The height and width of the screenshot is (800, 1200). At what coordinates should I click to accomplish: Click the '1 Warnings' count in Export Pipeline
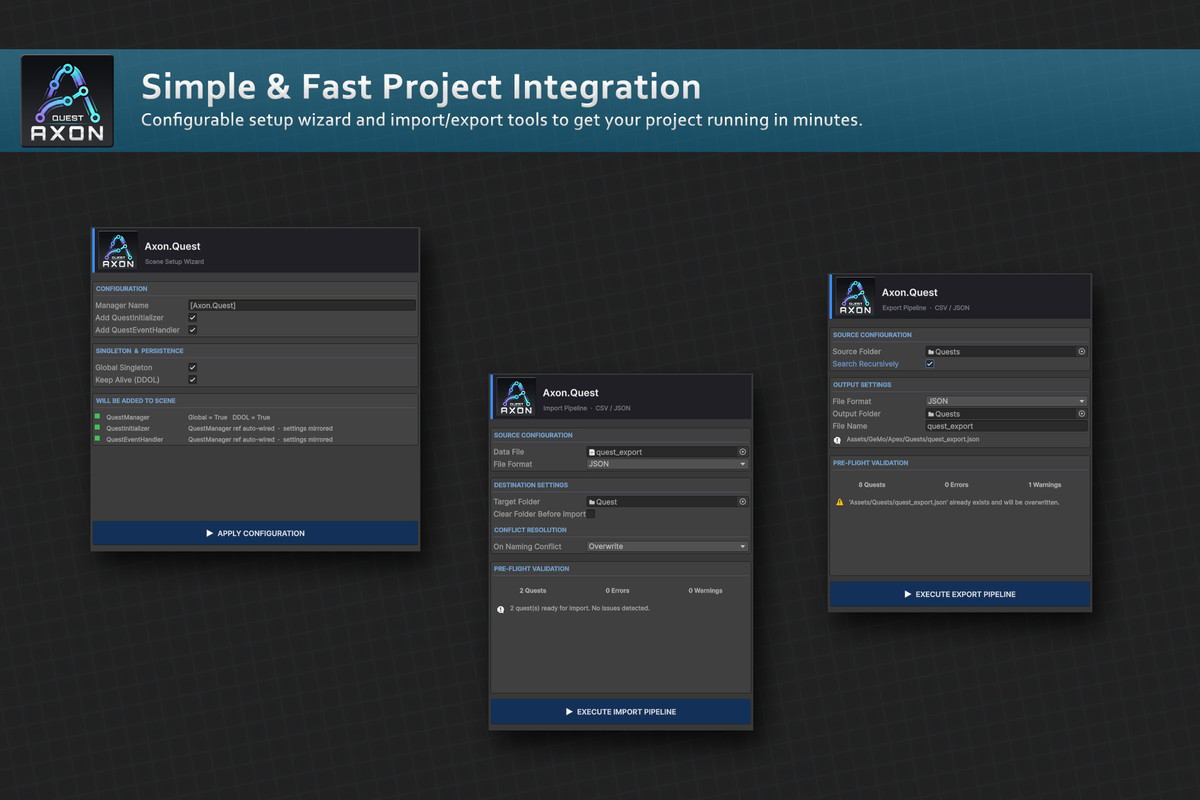1045,485
